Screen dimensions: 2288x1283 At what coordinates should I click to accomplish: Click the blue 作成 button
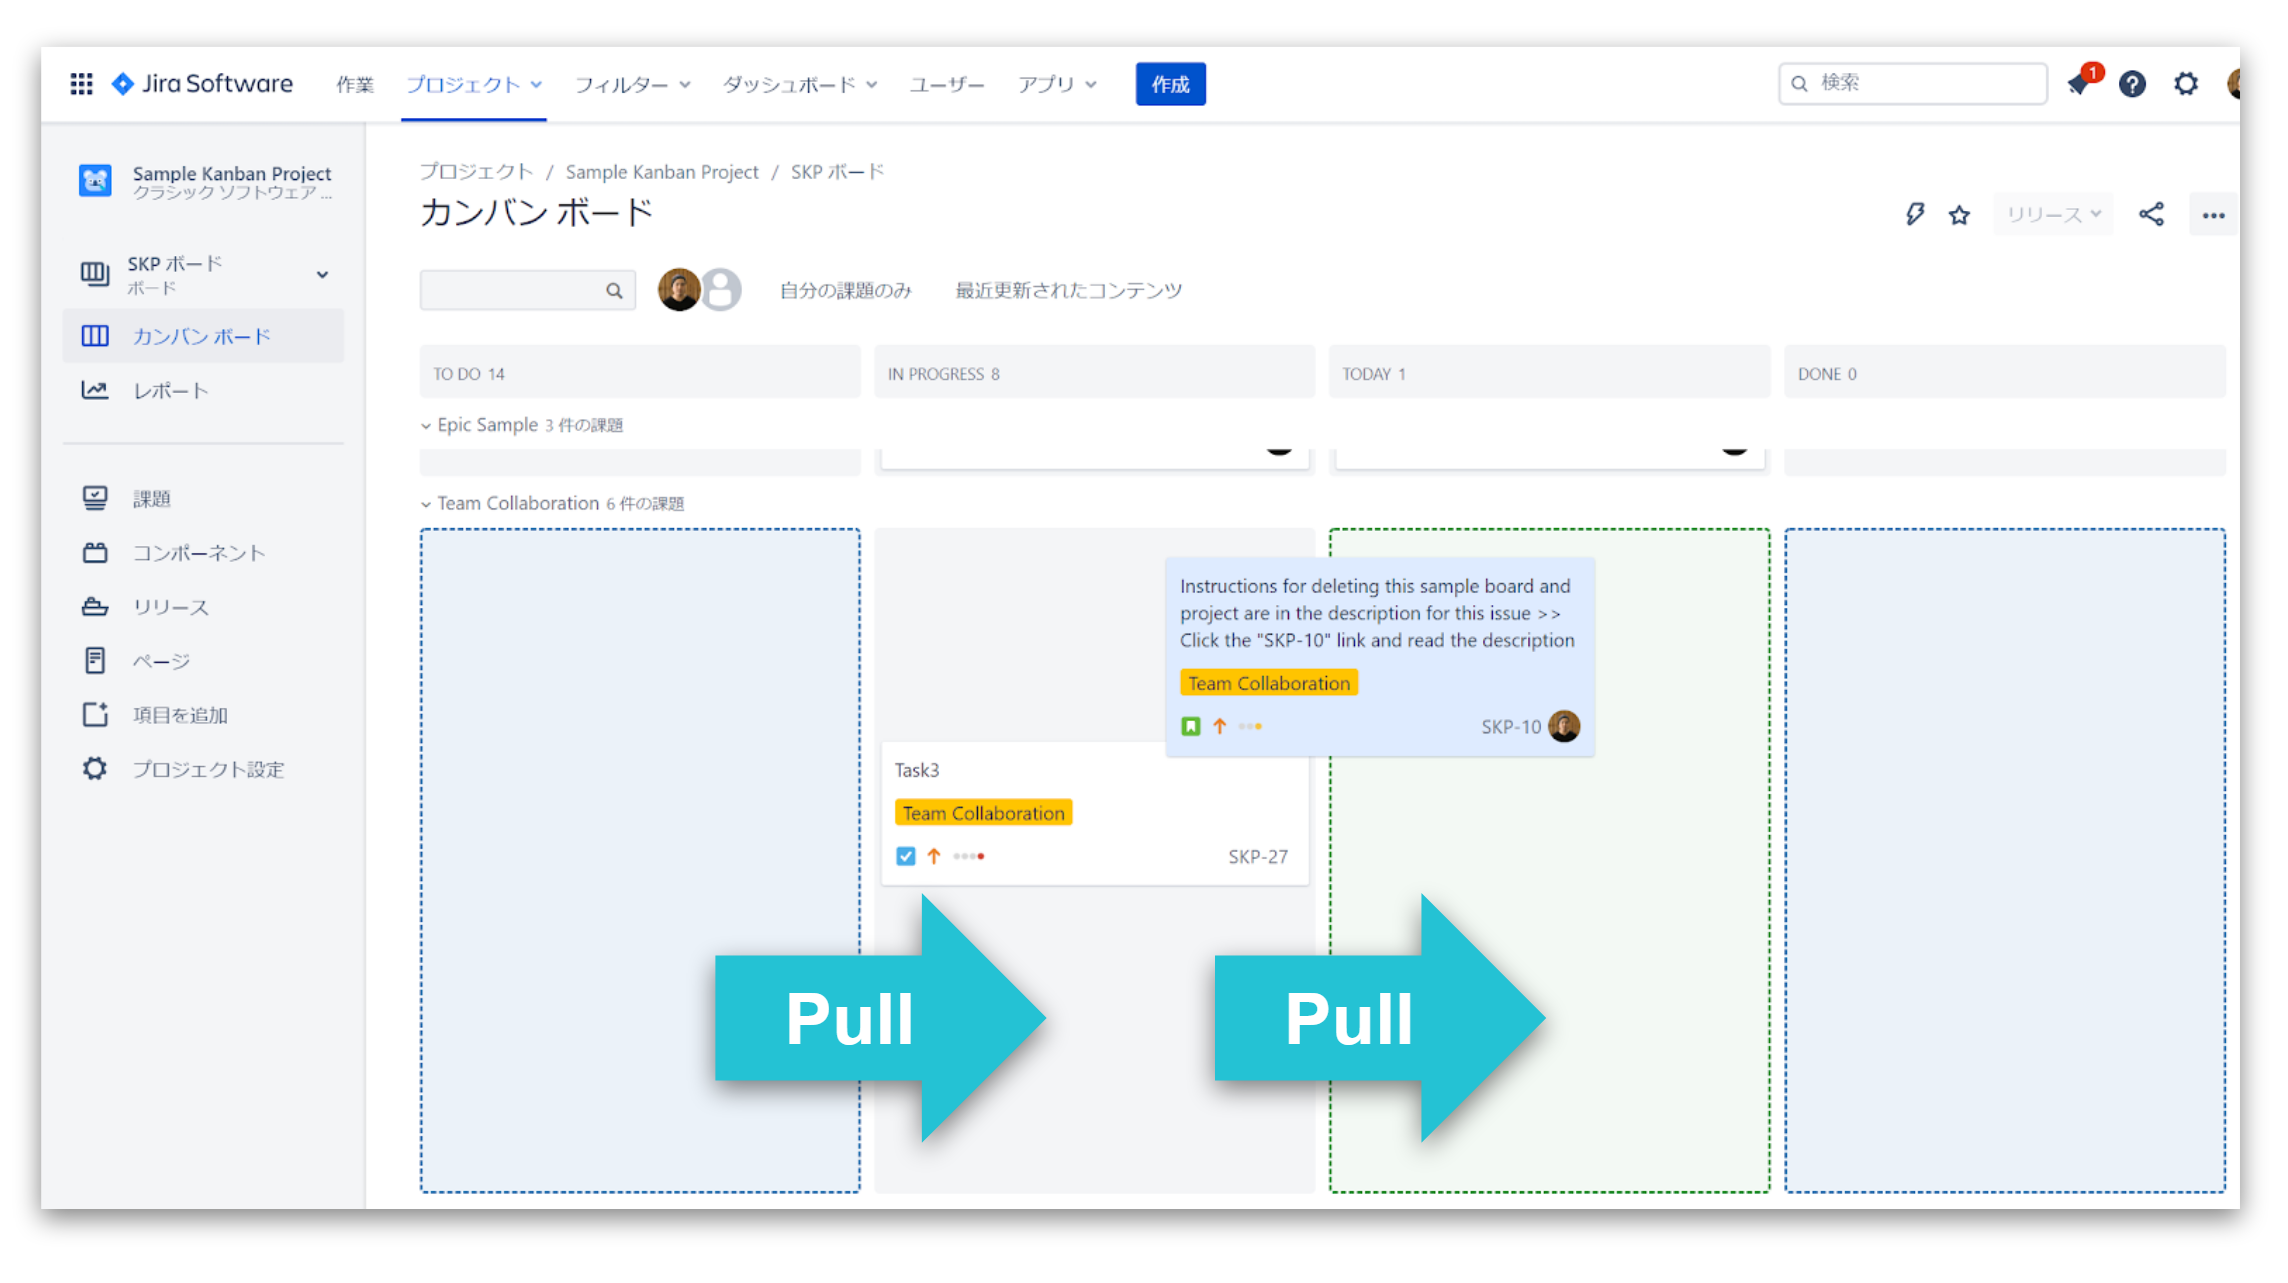coord(1170,84)
